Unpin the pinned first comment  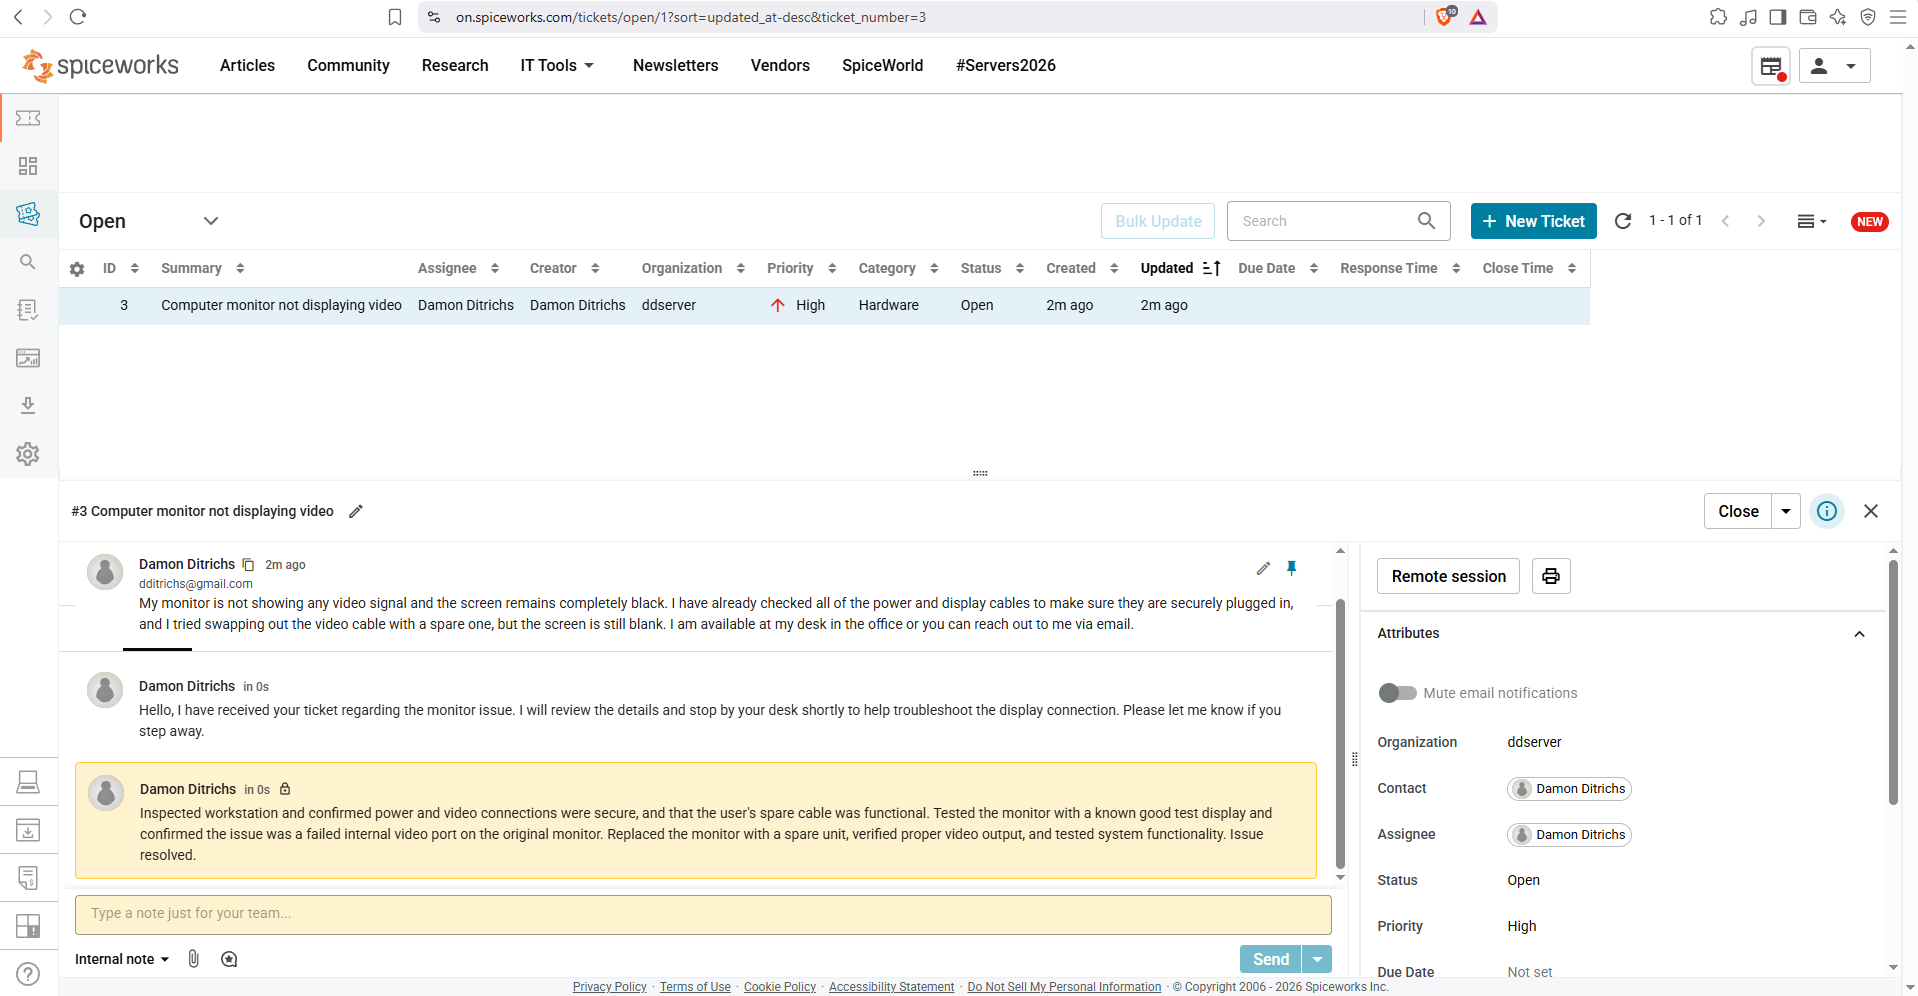pyautogui.click(x=1291, y=568)
